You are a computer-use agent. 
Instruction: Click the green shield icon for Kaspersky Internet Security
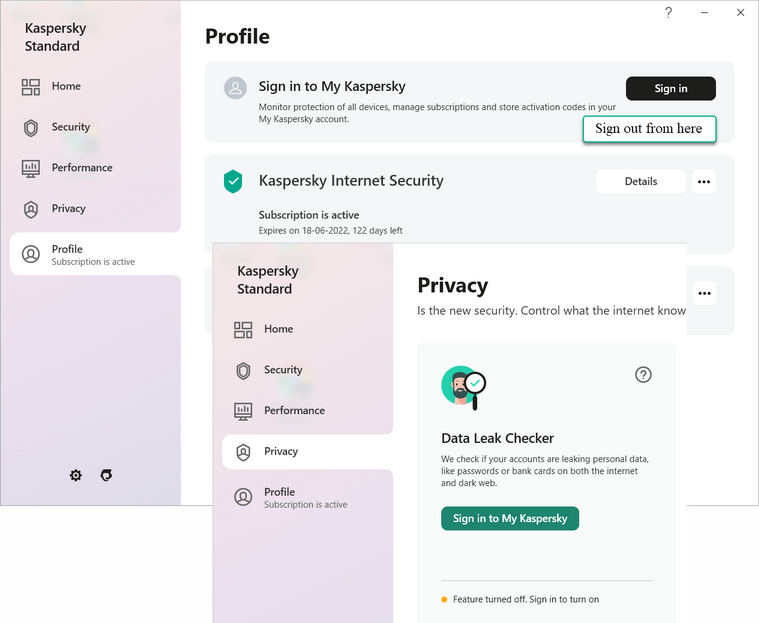coord(233,181)
